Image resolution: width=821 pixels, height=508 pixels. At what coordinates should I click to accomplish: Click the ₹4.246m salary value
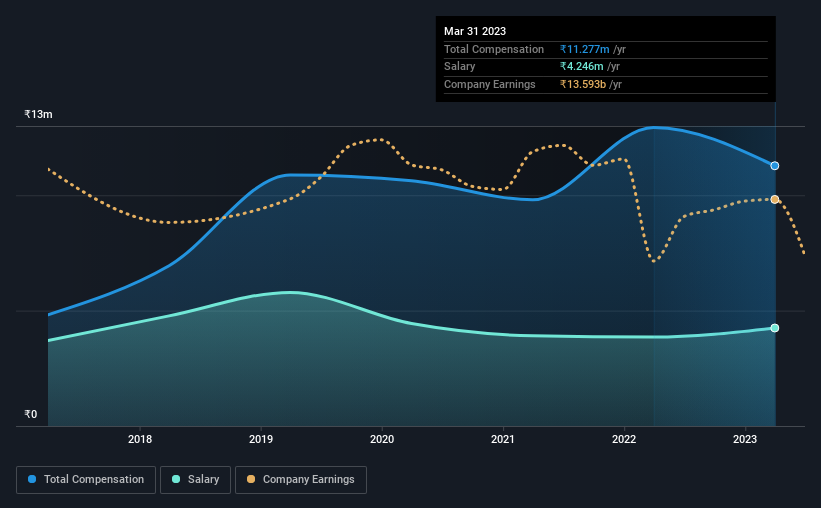pyautogui.click(x=581, y=67)
